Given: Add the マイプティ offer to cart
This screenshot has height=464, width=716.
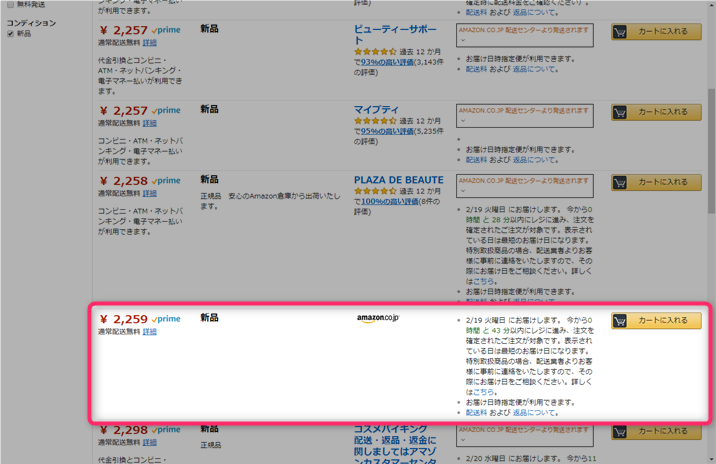Looking at the screenshot, I should 656,112.
